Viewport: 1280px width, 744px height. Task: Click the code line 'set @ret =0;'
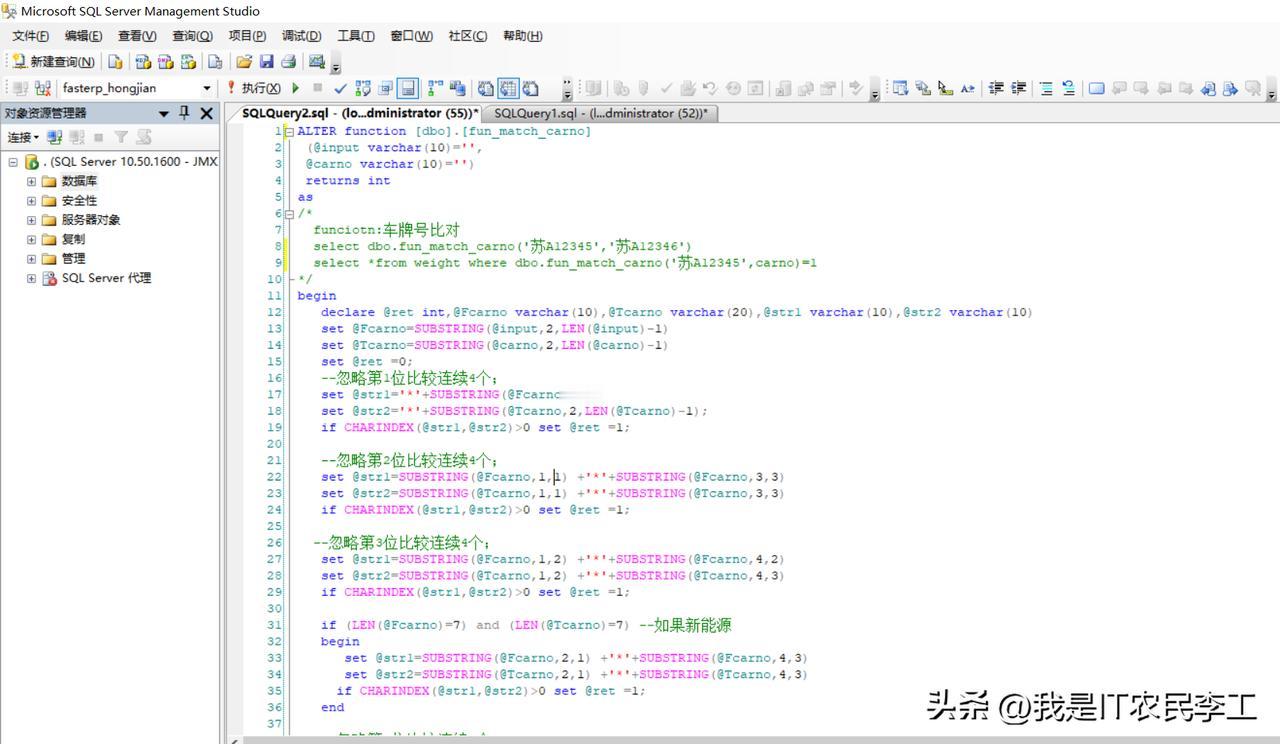point(366,361)
